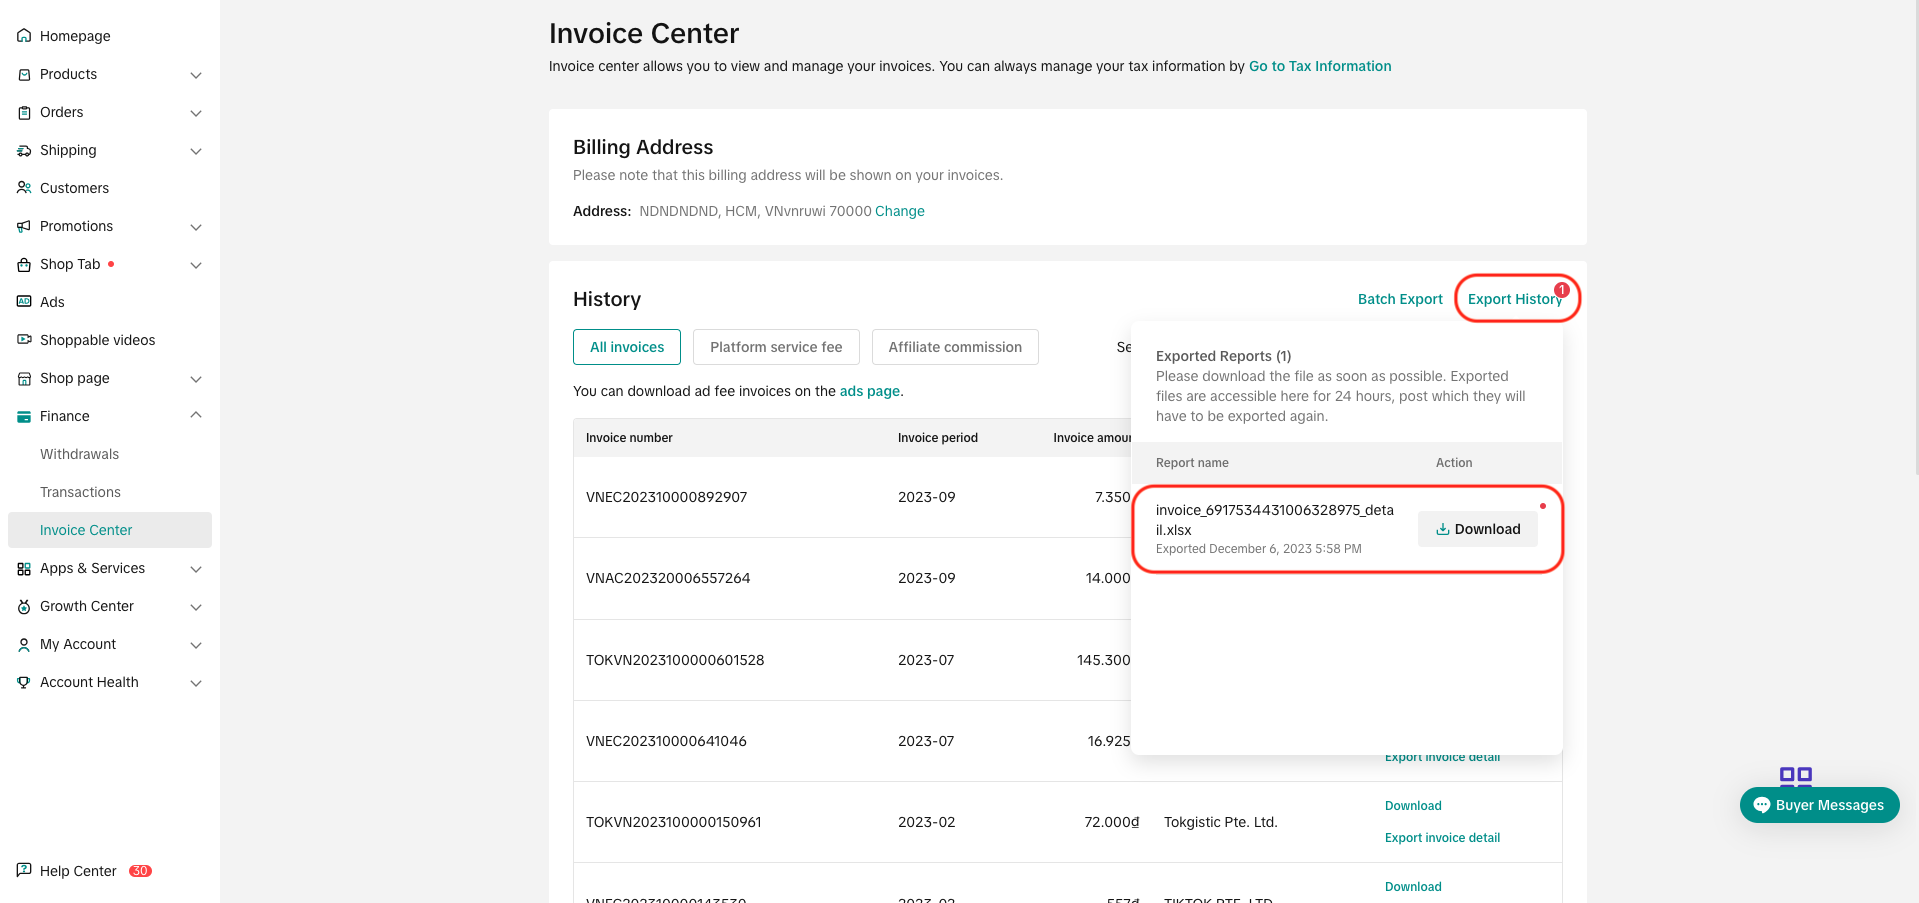This screenshot has width=1919, height=903.
Task: Select the Affiliate commission tab
Action: pyautogui.click(x=955, y=346)
